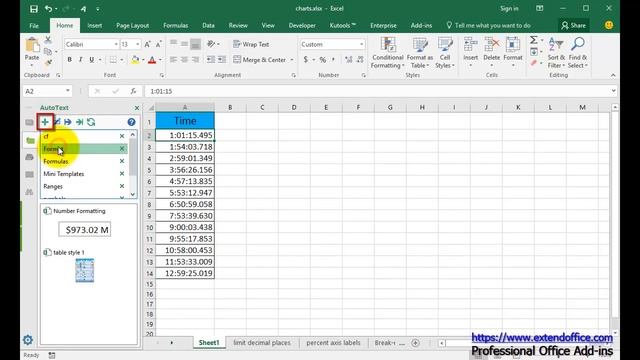This screenshot has width=640, height=360.
Task: Open the File tab
Action: (34, 25)
